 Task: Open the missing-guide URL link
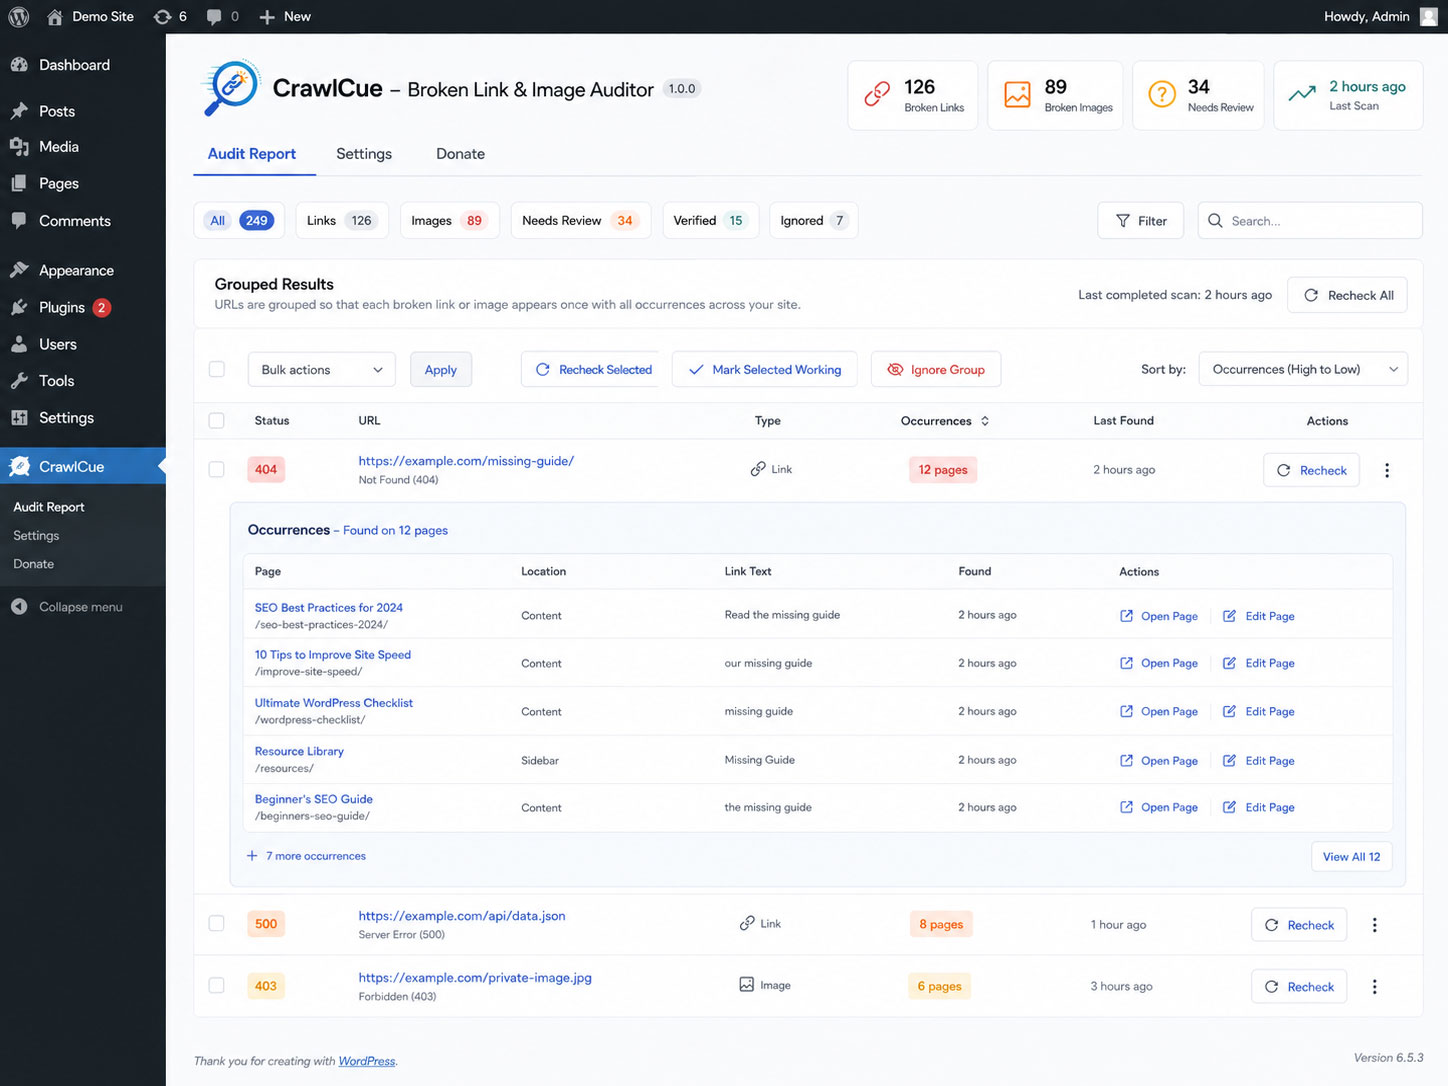pos(467,461)
